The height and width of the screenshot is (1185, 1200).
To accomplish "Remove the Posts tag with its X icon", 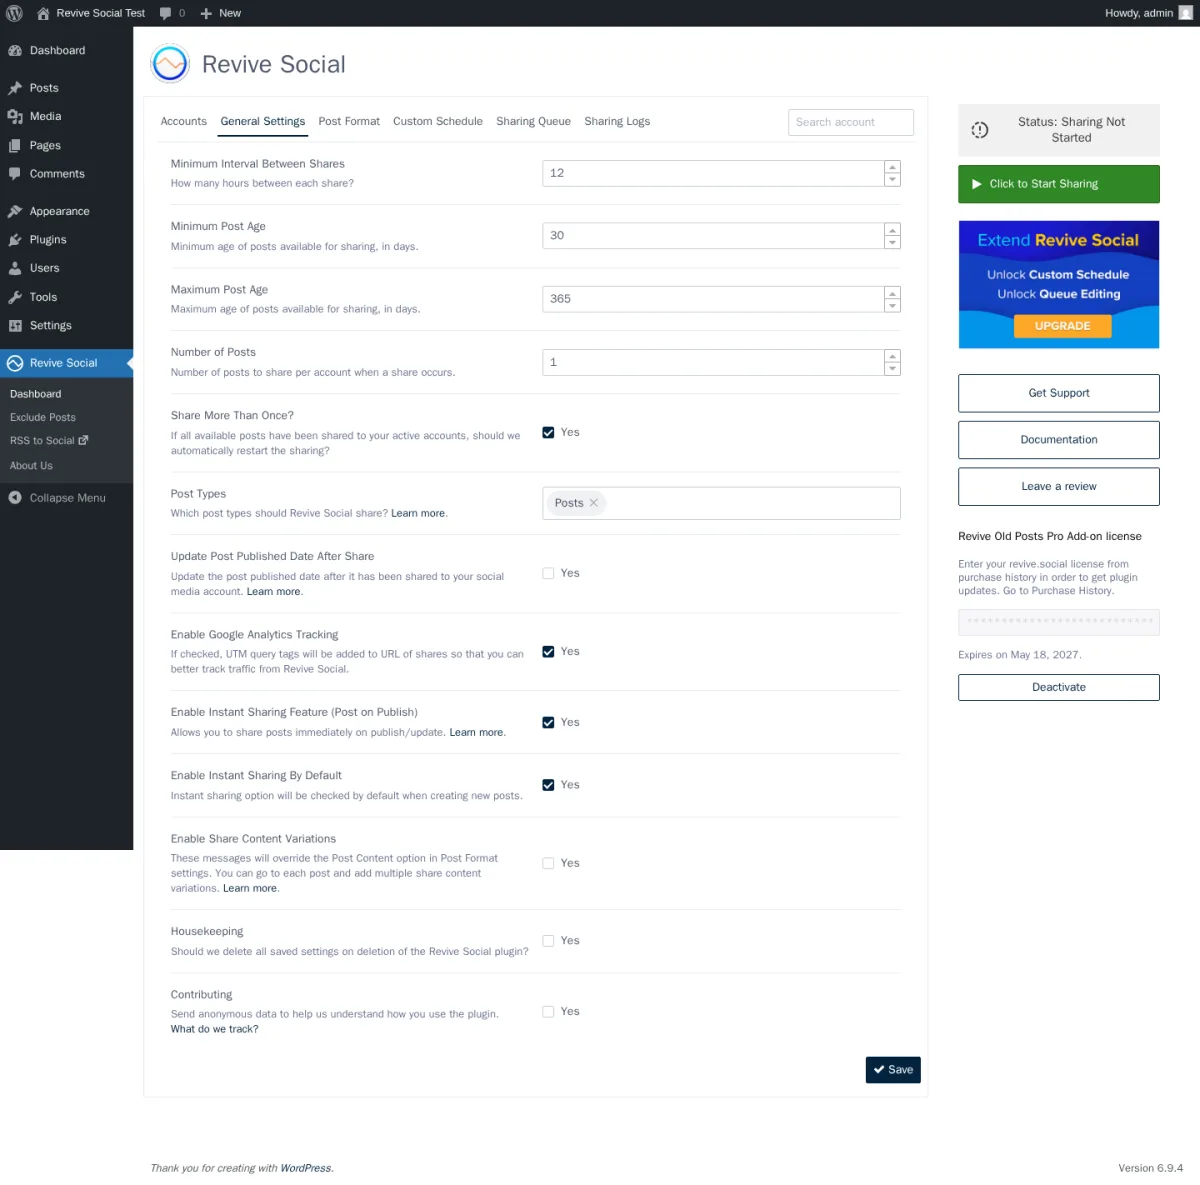I will [x=594, y=503].
